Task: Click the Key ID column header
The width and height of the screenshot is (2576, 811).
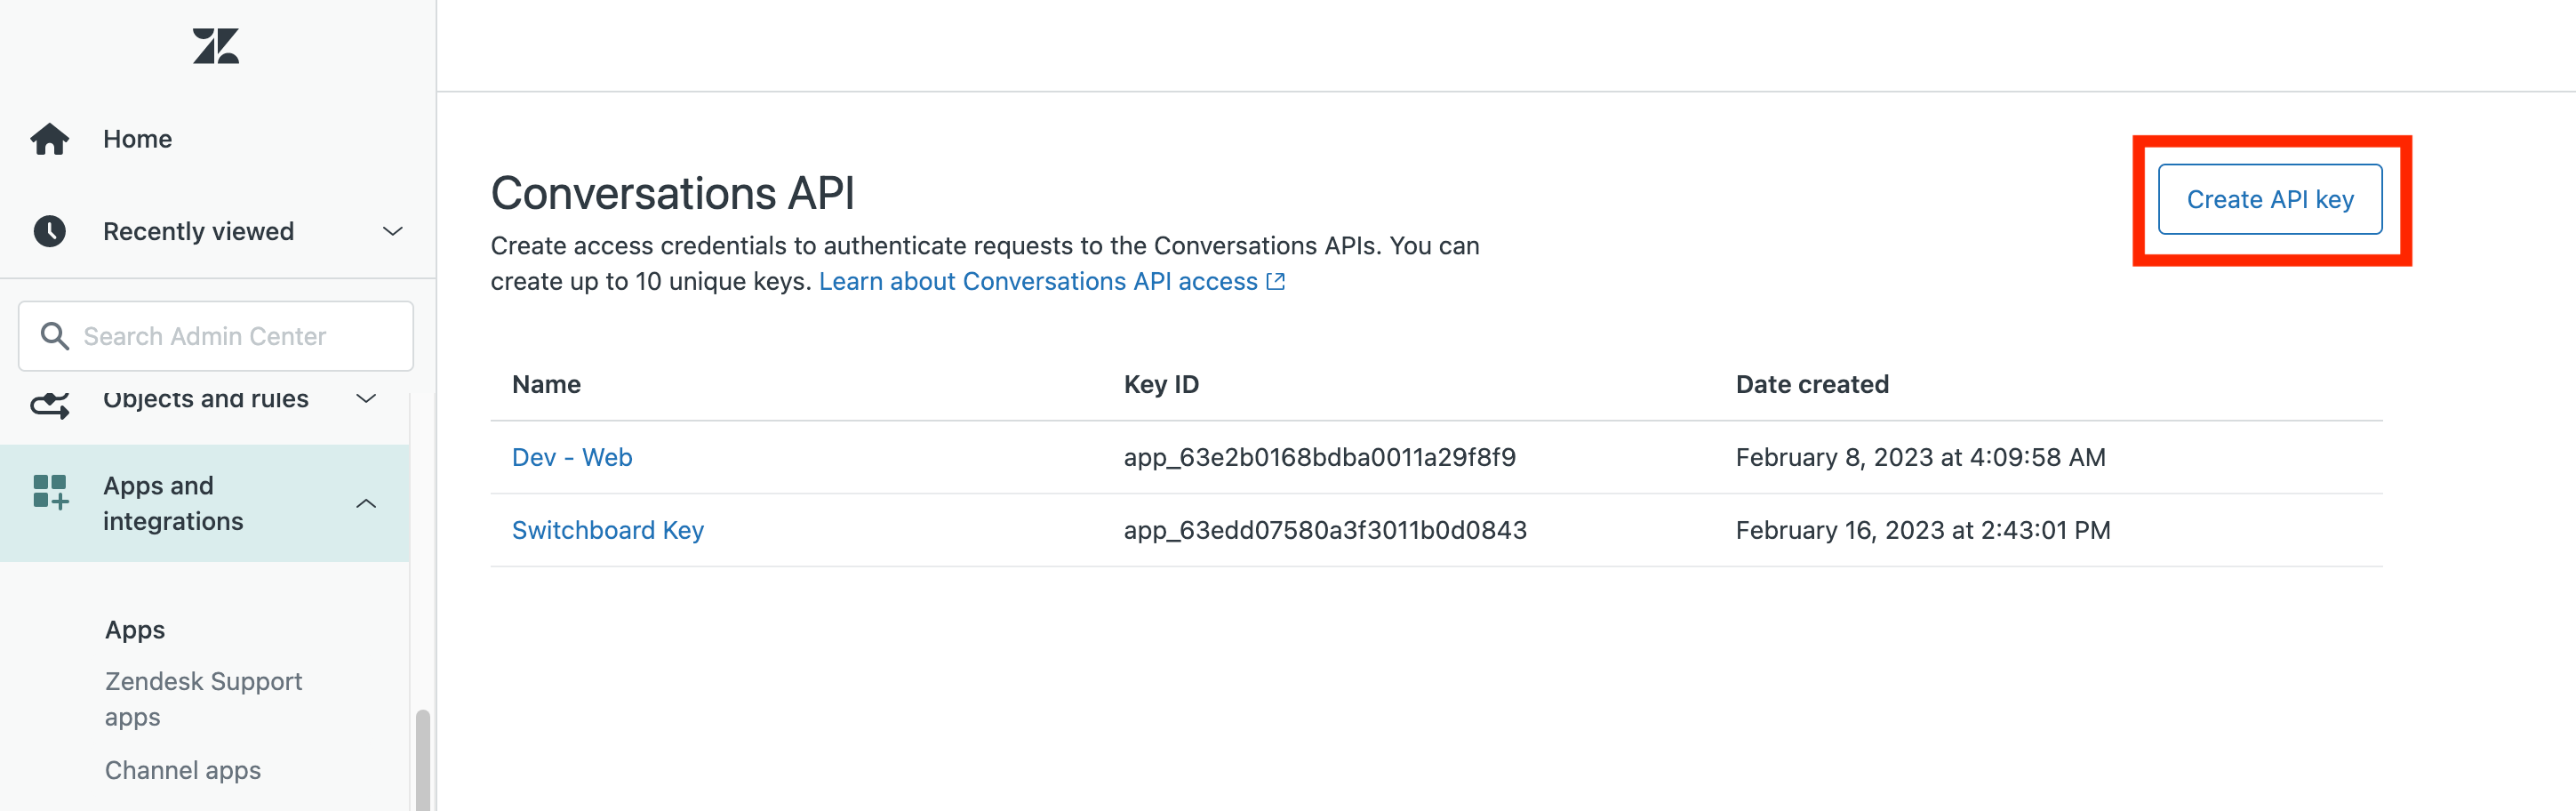Action: click(x=1161, y=384)
